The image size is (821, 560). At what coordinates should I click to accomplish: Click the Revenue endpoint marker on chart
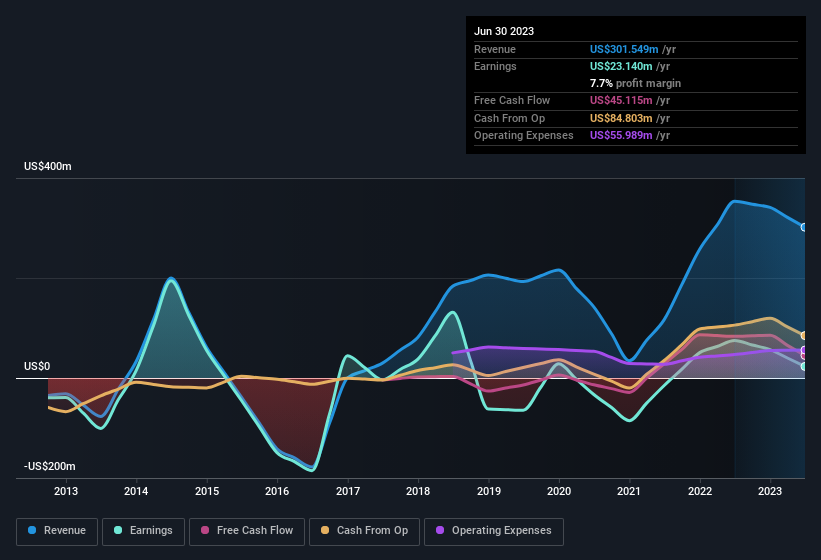[x=804, y=227]
